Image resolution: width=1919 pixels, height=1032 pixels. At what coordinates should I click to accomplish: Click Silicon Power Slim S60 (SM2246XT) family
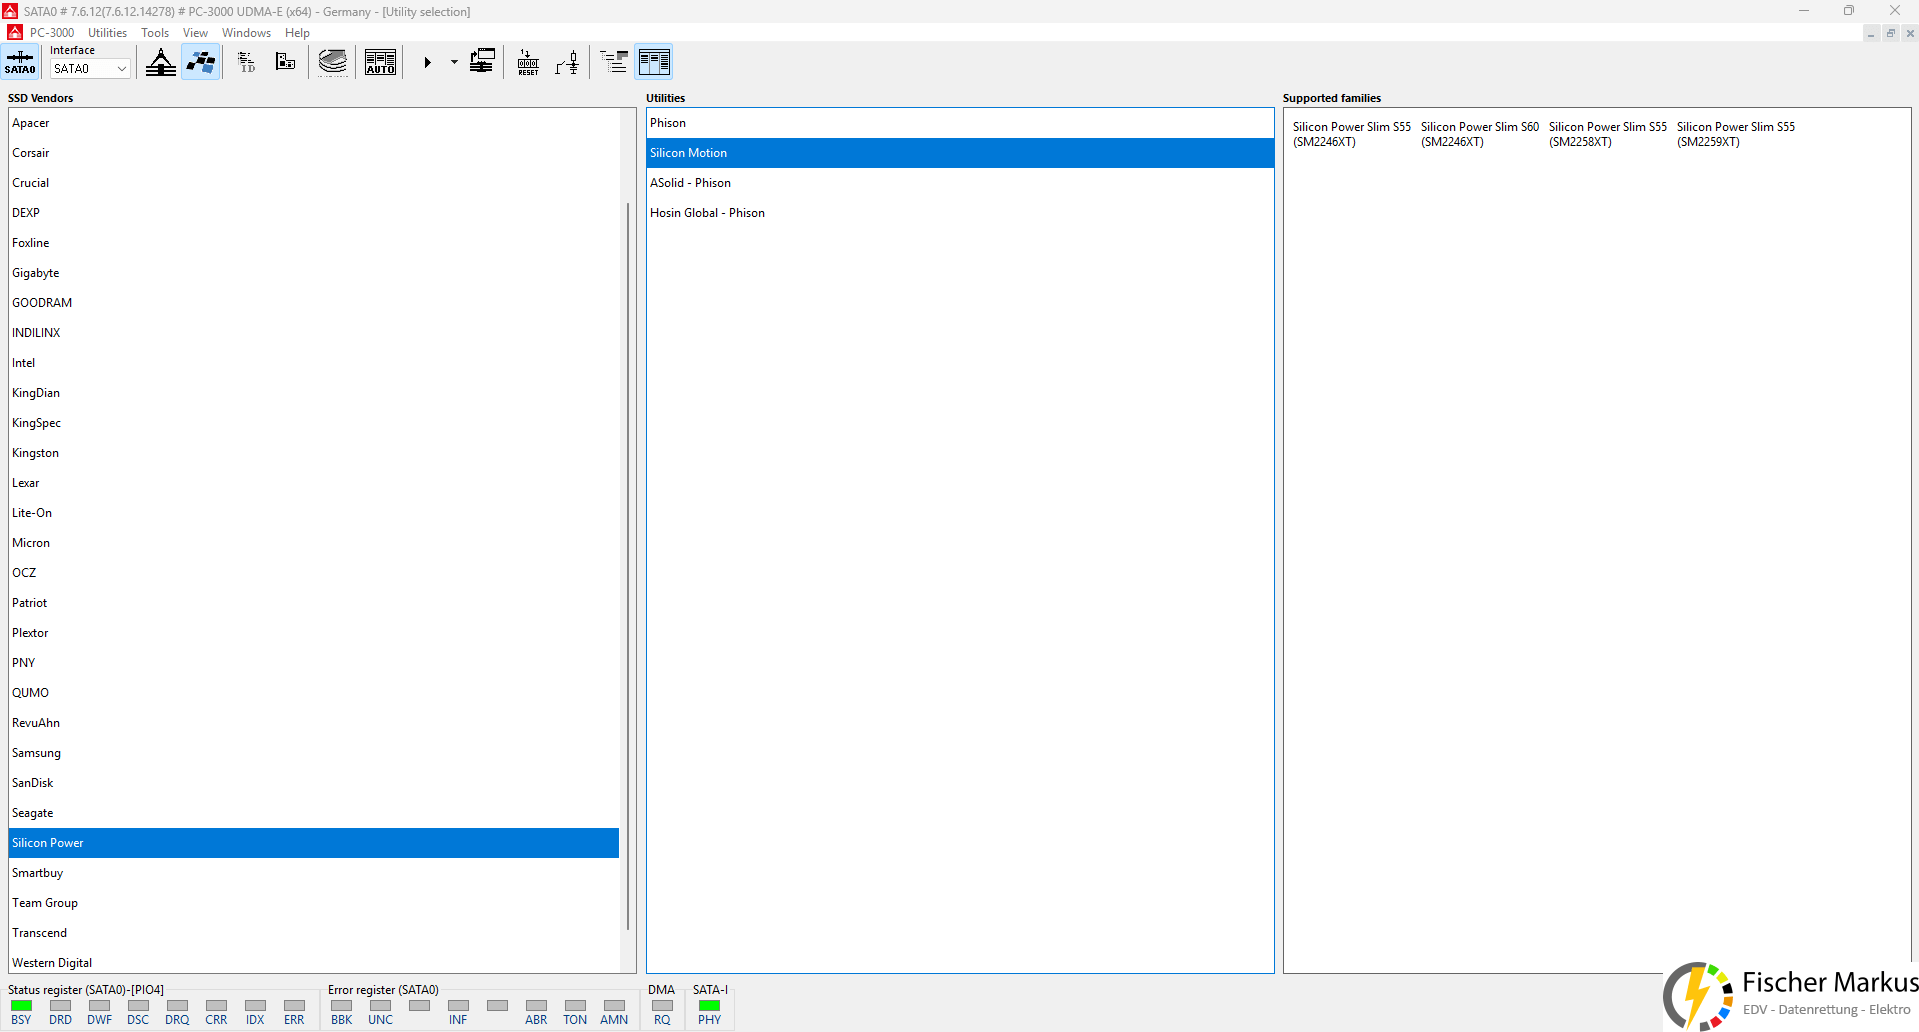[1479, 134]
